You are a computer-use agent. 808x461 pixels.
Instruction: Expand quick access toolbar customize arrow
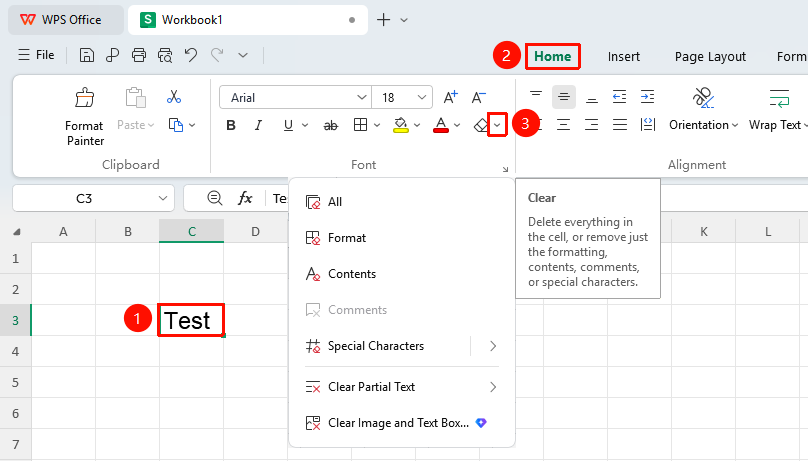coord(243,55)
